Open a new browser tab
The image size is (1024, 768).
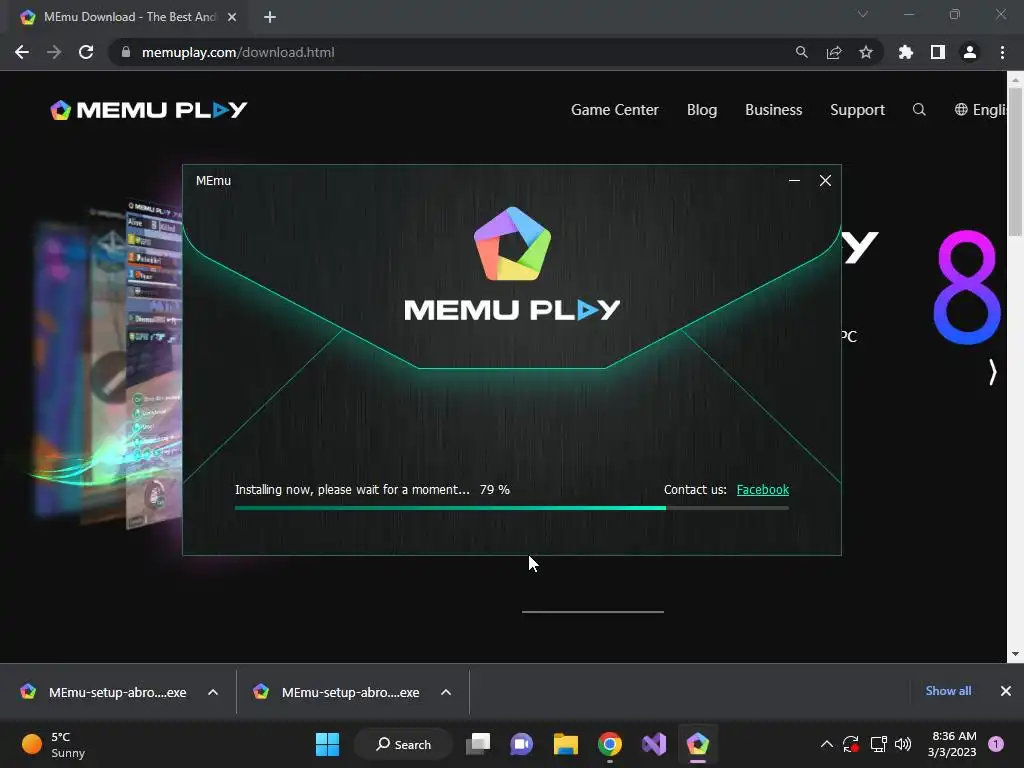(270, 17)
